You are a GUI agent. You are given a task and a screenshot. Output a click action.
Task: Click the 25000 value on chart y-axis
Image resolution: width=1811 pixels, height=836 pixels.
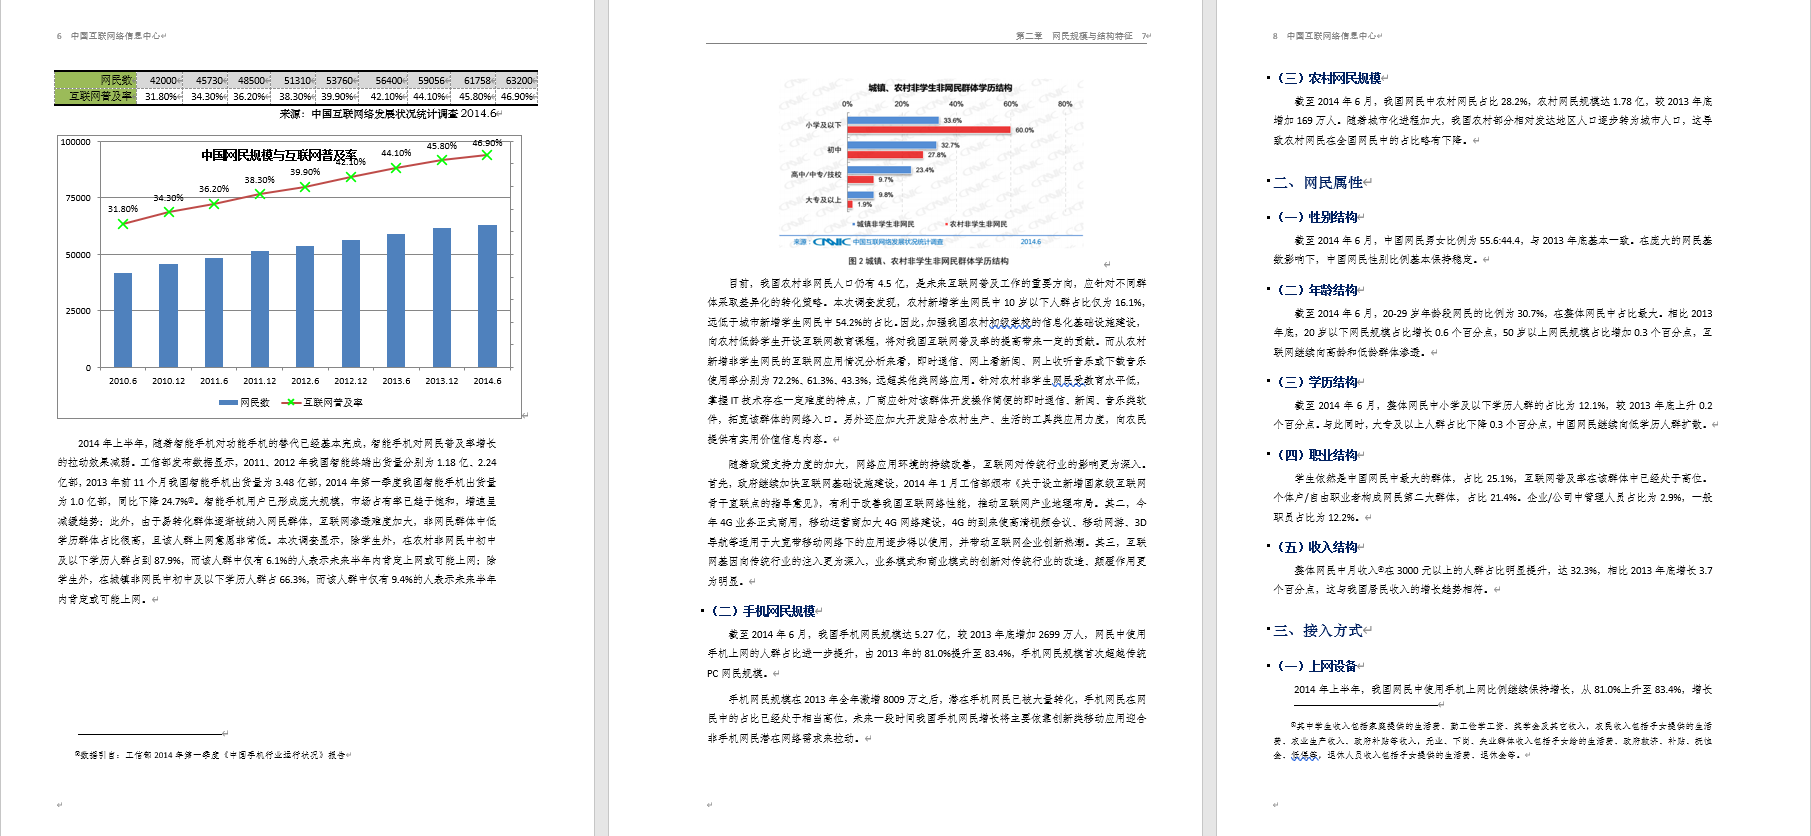coord(78,311)
